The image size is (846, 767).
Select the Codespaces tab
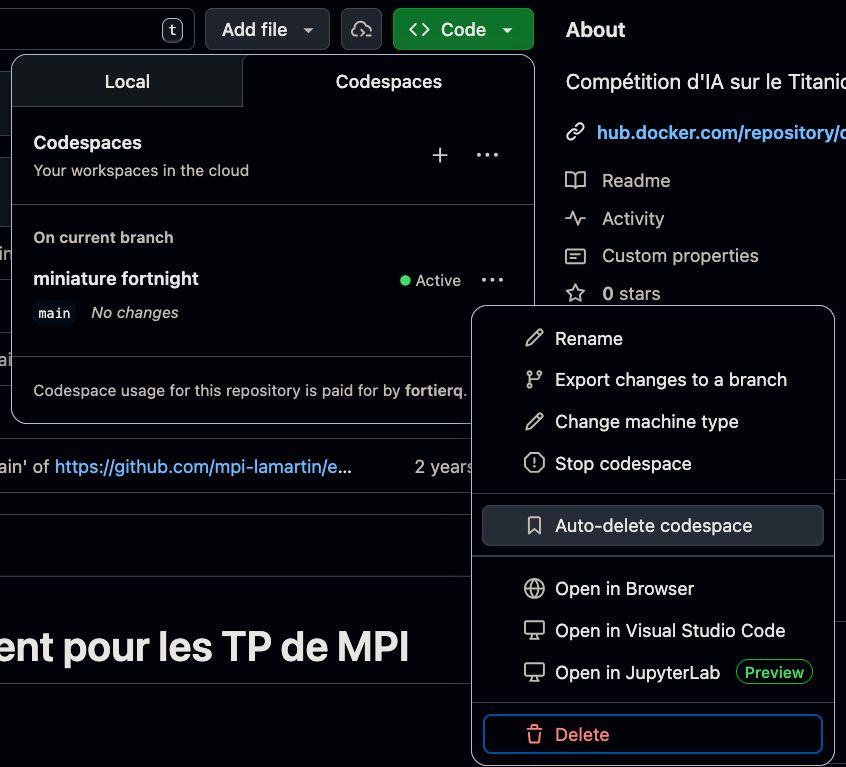(x=388, y=82)
